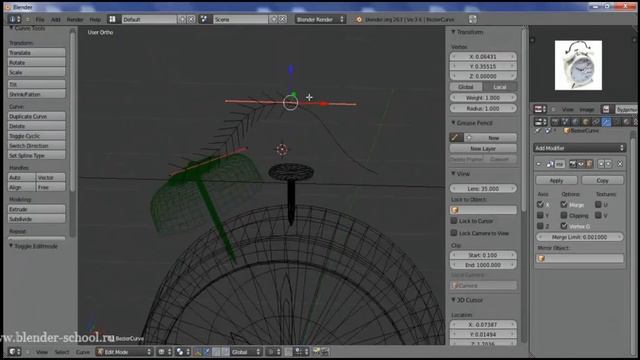
Task: Open the Add Modifier dropdown
Action: (580, 148)
